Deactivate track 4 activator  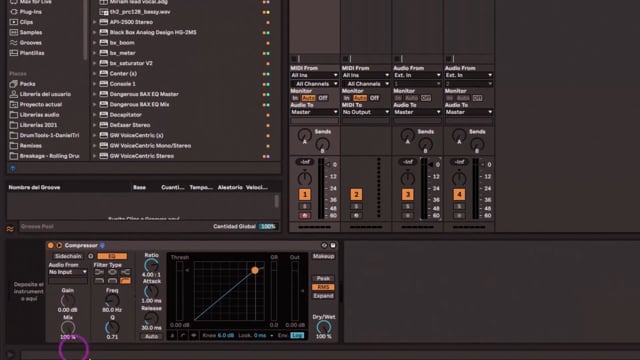point(459,195)
